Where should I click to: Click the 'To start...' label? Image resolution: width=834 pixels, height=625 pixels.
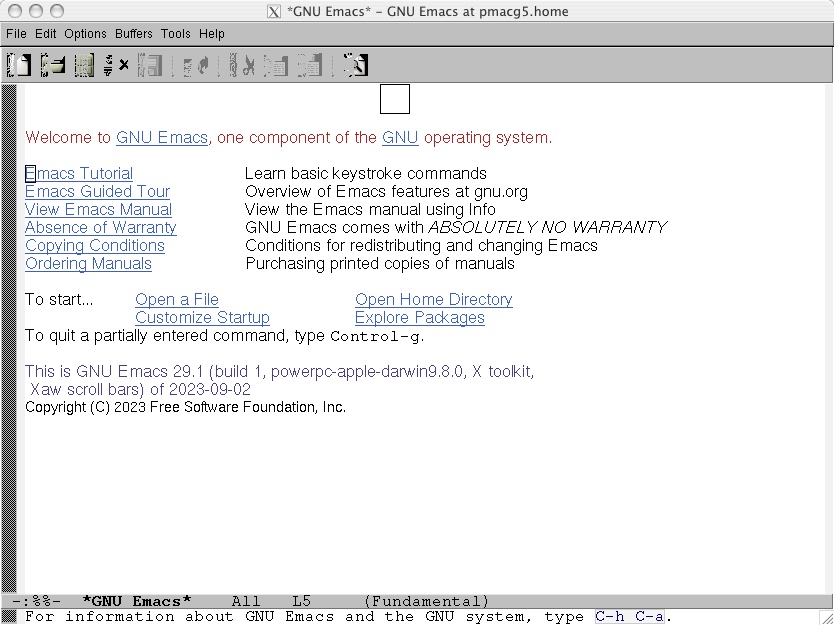59,299
